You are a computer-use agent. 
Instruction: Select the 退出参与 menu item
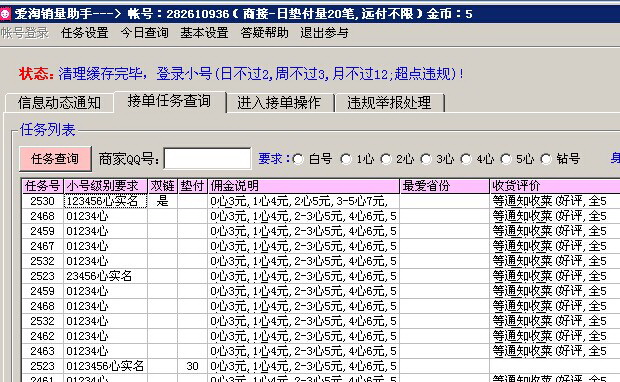[x=324, y=33]
